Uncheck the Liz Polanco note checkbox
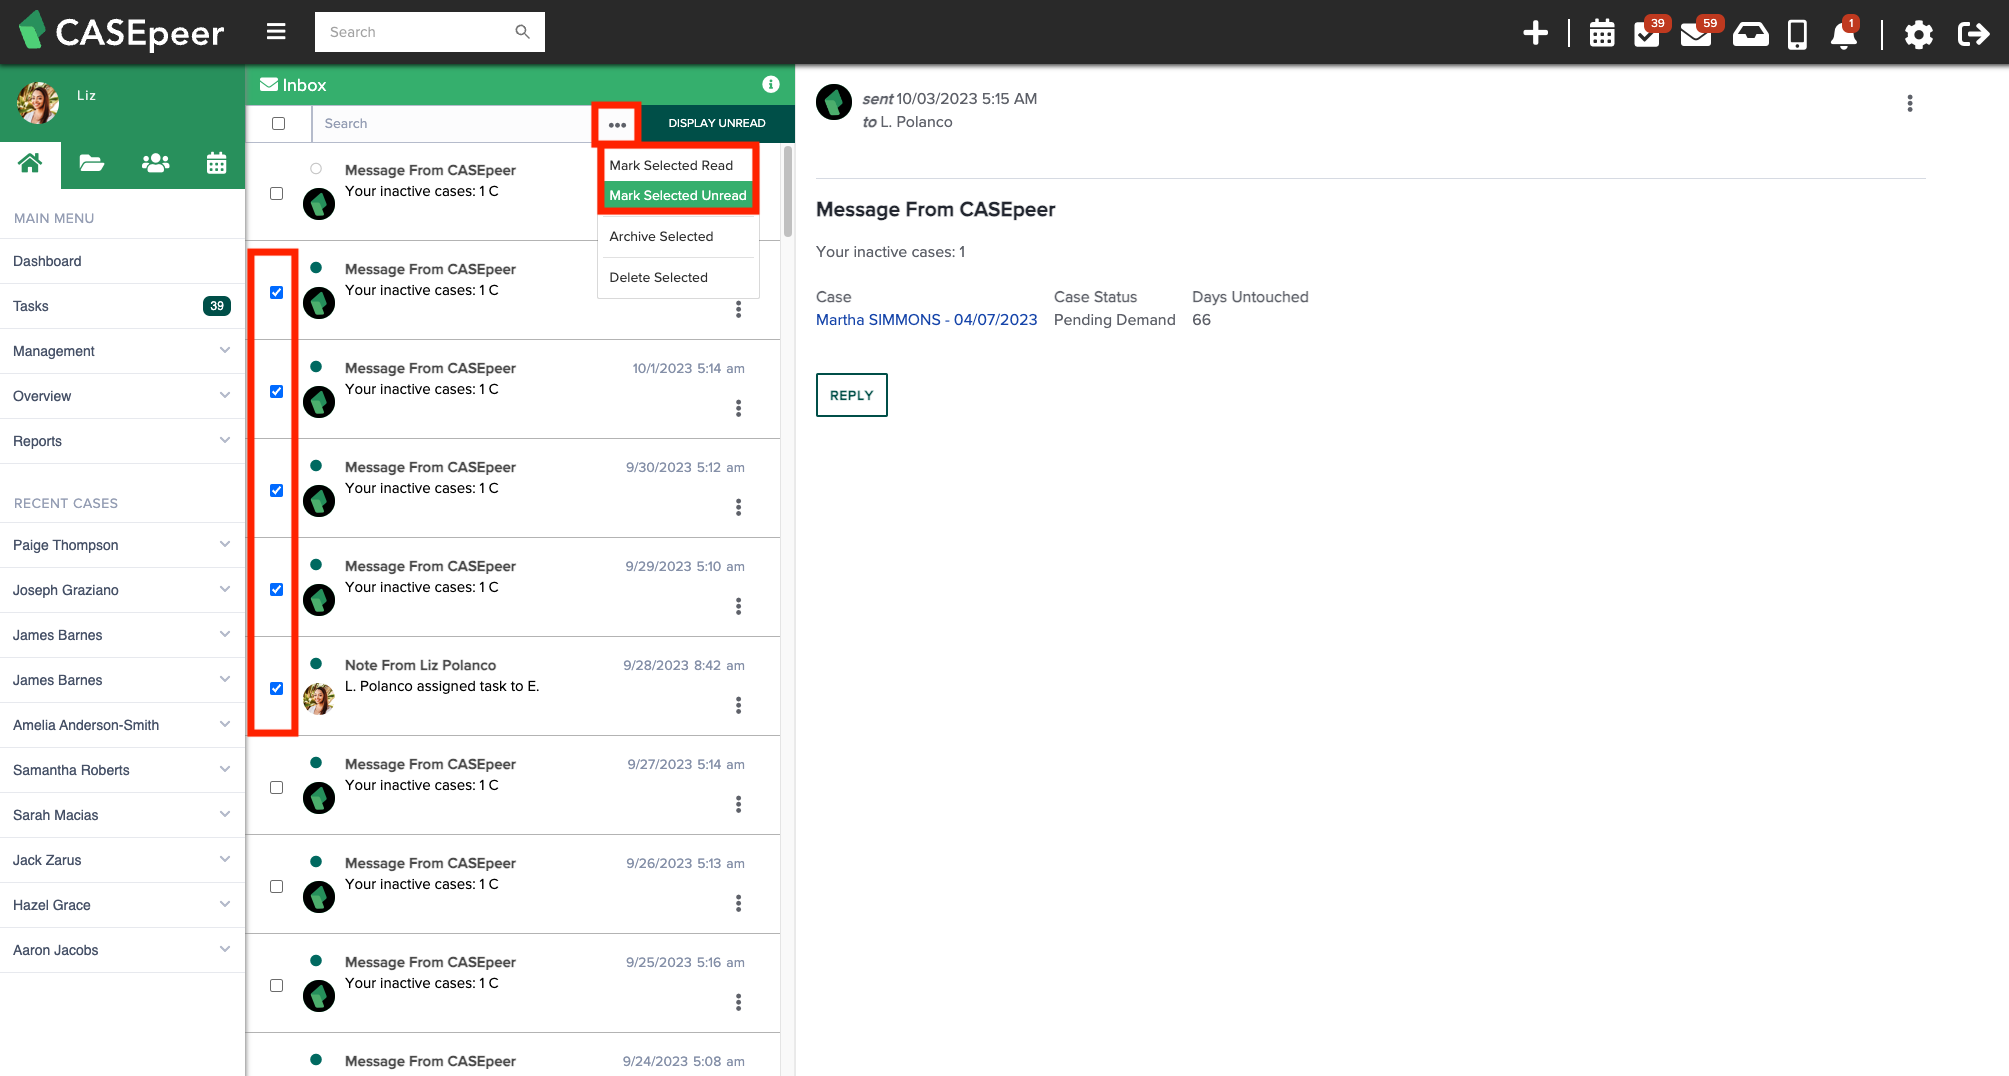The height and width of the screenshot is (1076, 2009). point(276,689)
